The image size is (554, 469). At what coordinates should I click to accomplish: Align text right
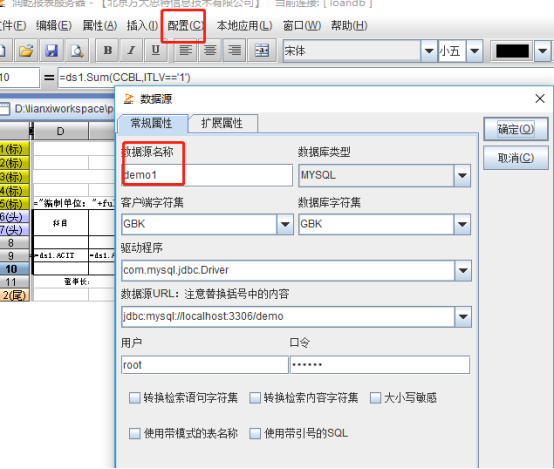pos(234,51)
